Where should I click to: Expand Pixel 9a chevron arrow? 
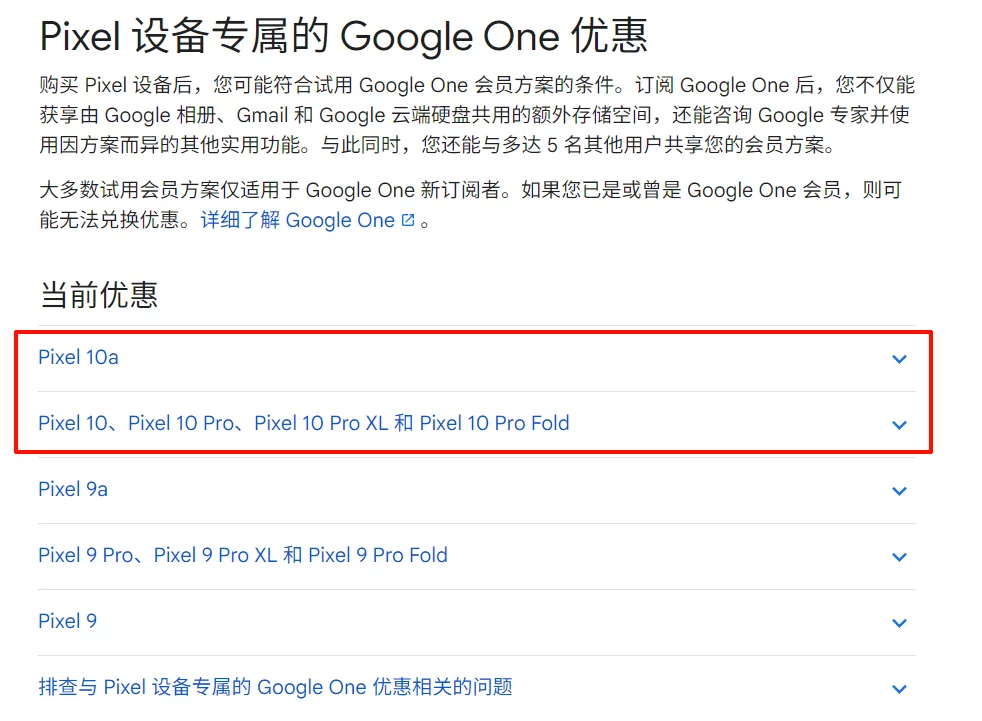pos(899,491)
